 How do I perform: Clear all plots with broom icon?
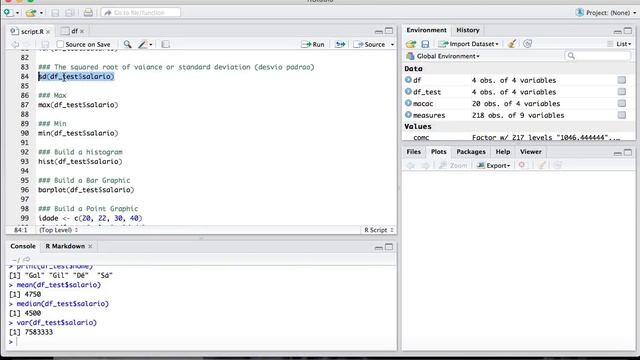click(542, 165)
